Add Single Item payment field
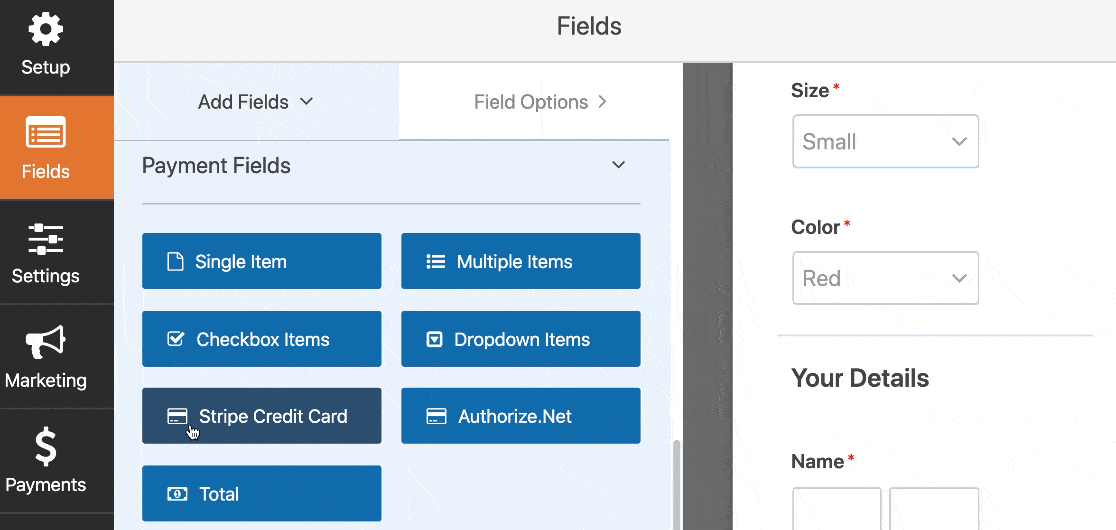This screenshot has width=1116, height=530. pos(261,261)
